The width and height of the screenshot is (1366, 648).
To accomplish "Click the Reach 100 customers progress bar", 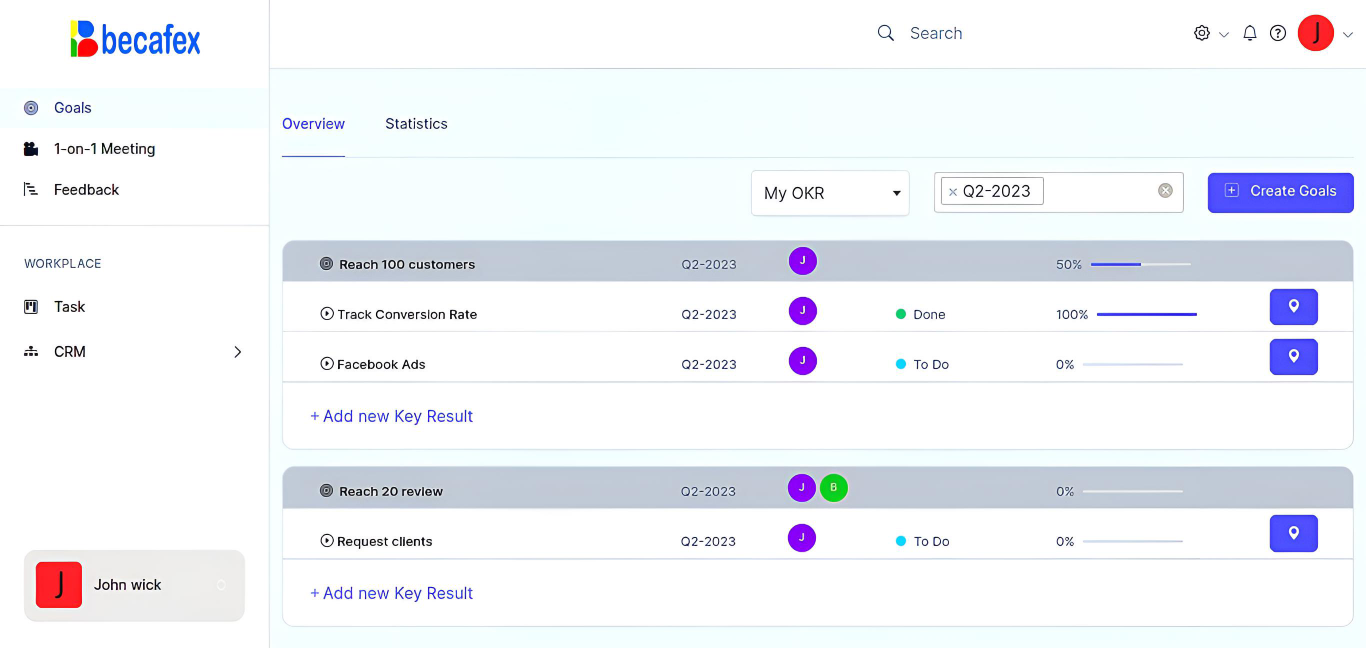I will (1140, 265).
